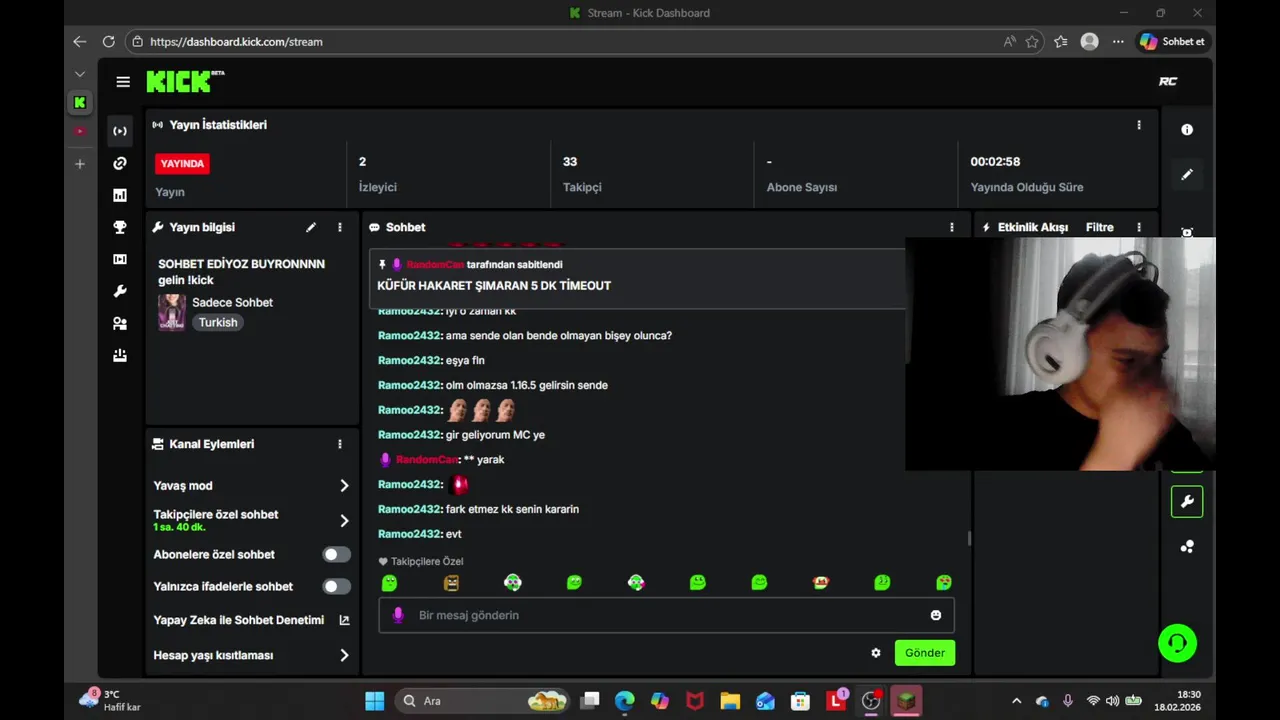Open the video clips sidebar icon
The image size is (1280, 720).
click(x=120, y=259)
